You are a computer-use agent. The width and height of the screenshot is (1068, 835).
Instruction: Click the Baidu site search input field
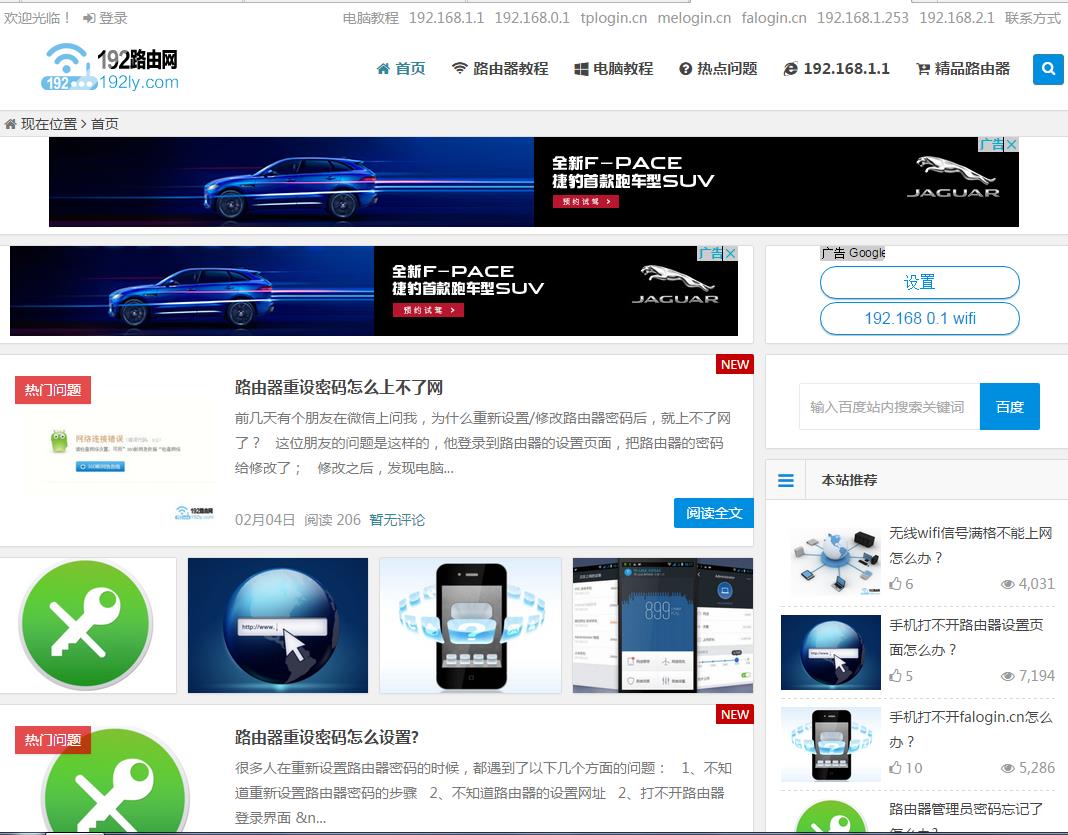click(x=890, y=407)
